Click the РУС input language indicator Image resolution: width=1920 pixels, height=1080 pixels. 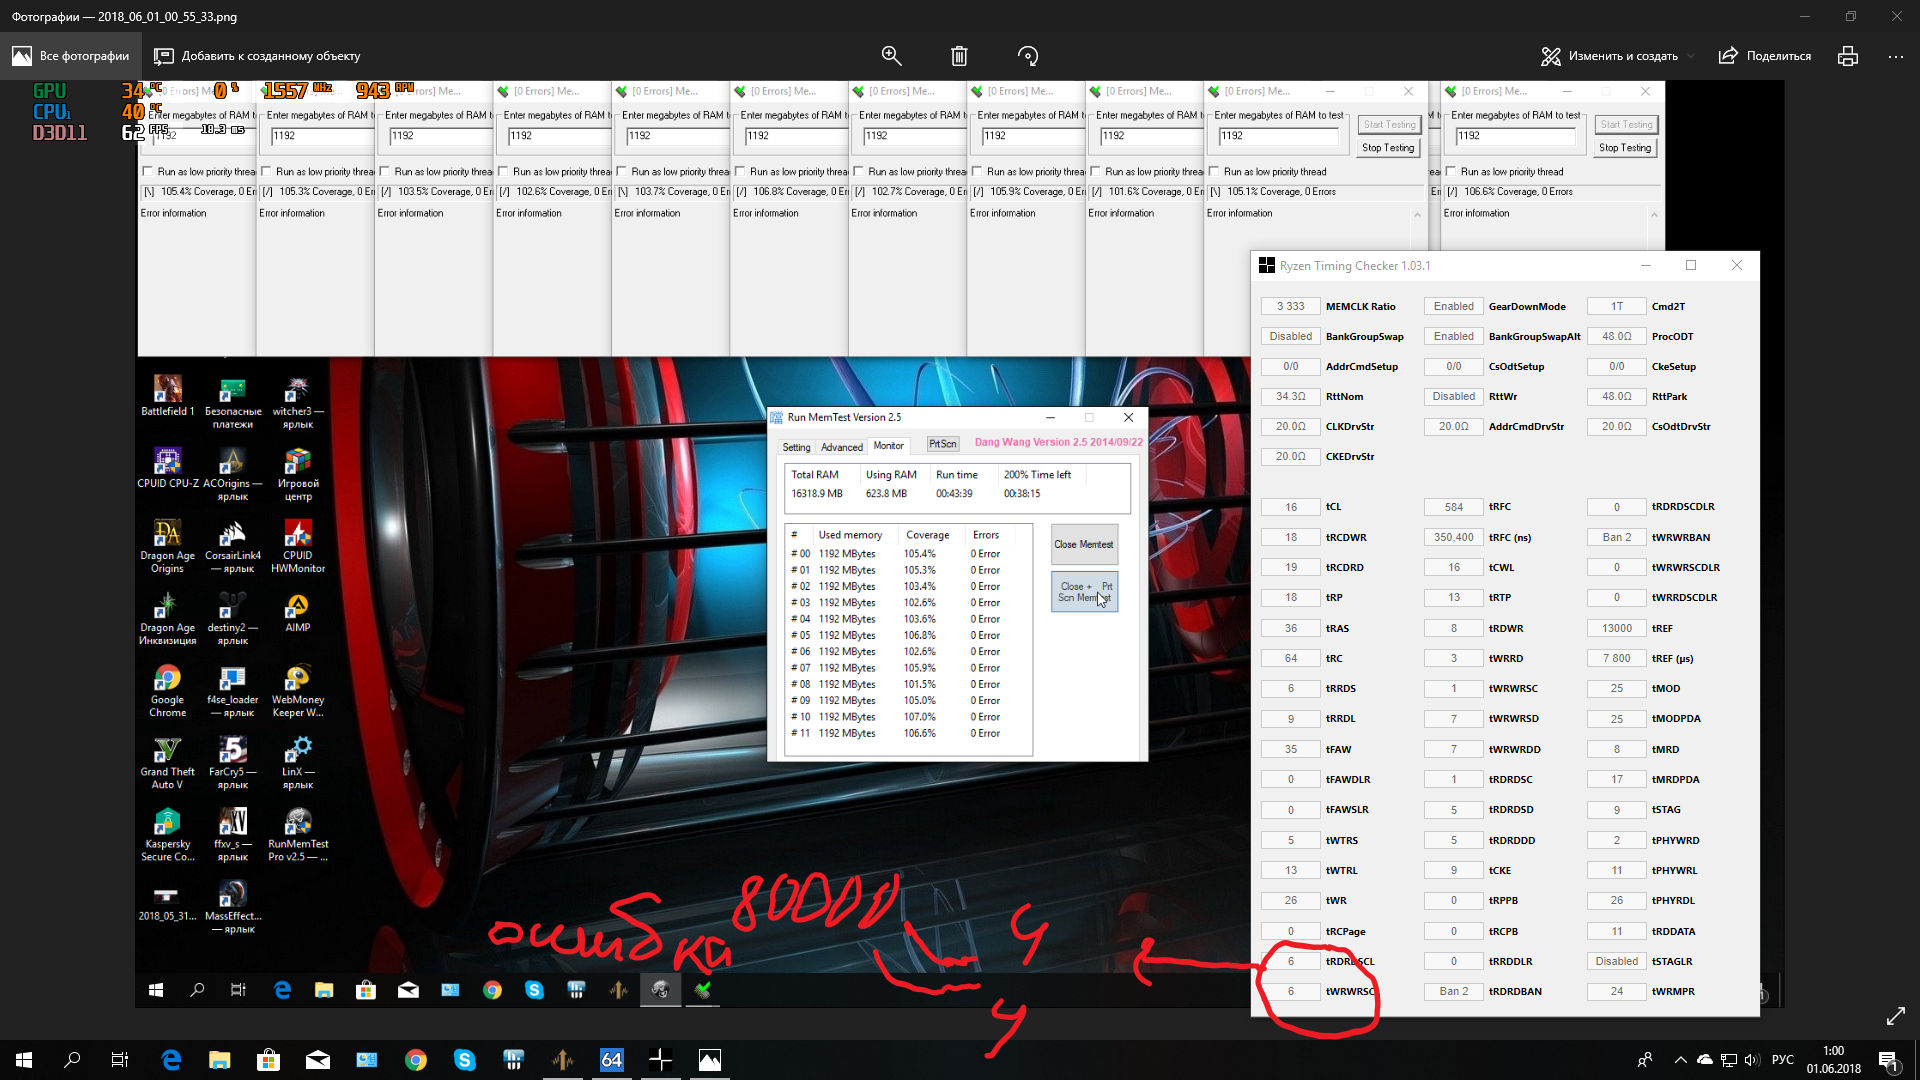coord(1782,1060)
